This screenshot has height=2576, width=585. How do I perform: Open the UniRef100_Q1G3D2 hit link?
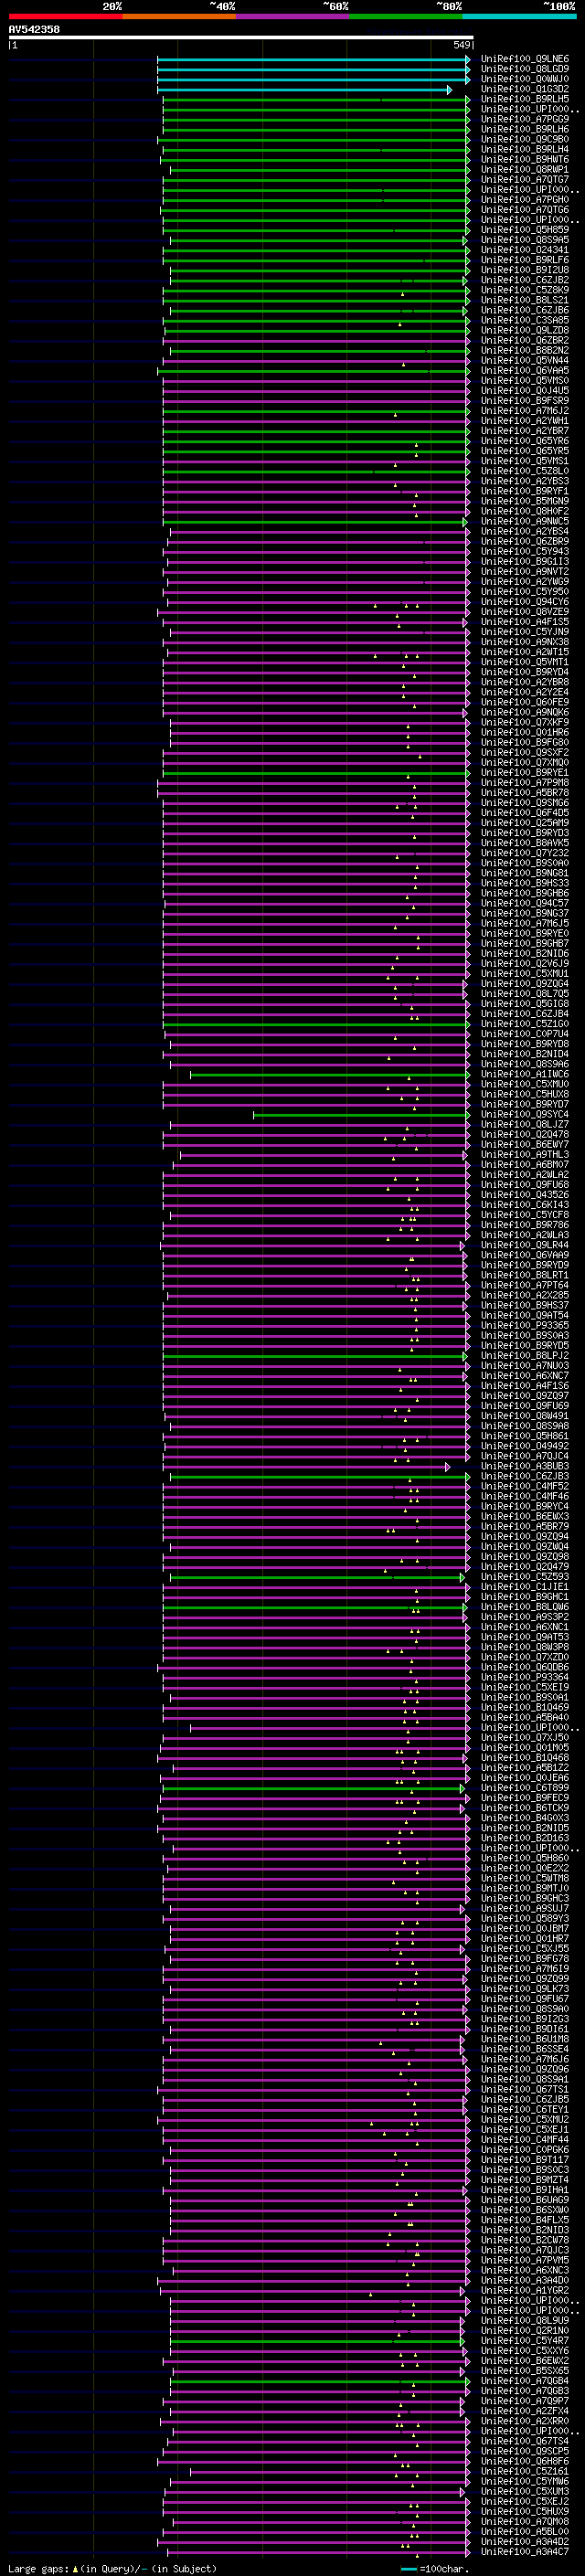click(525, 89)
